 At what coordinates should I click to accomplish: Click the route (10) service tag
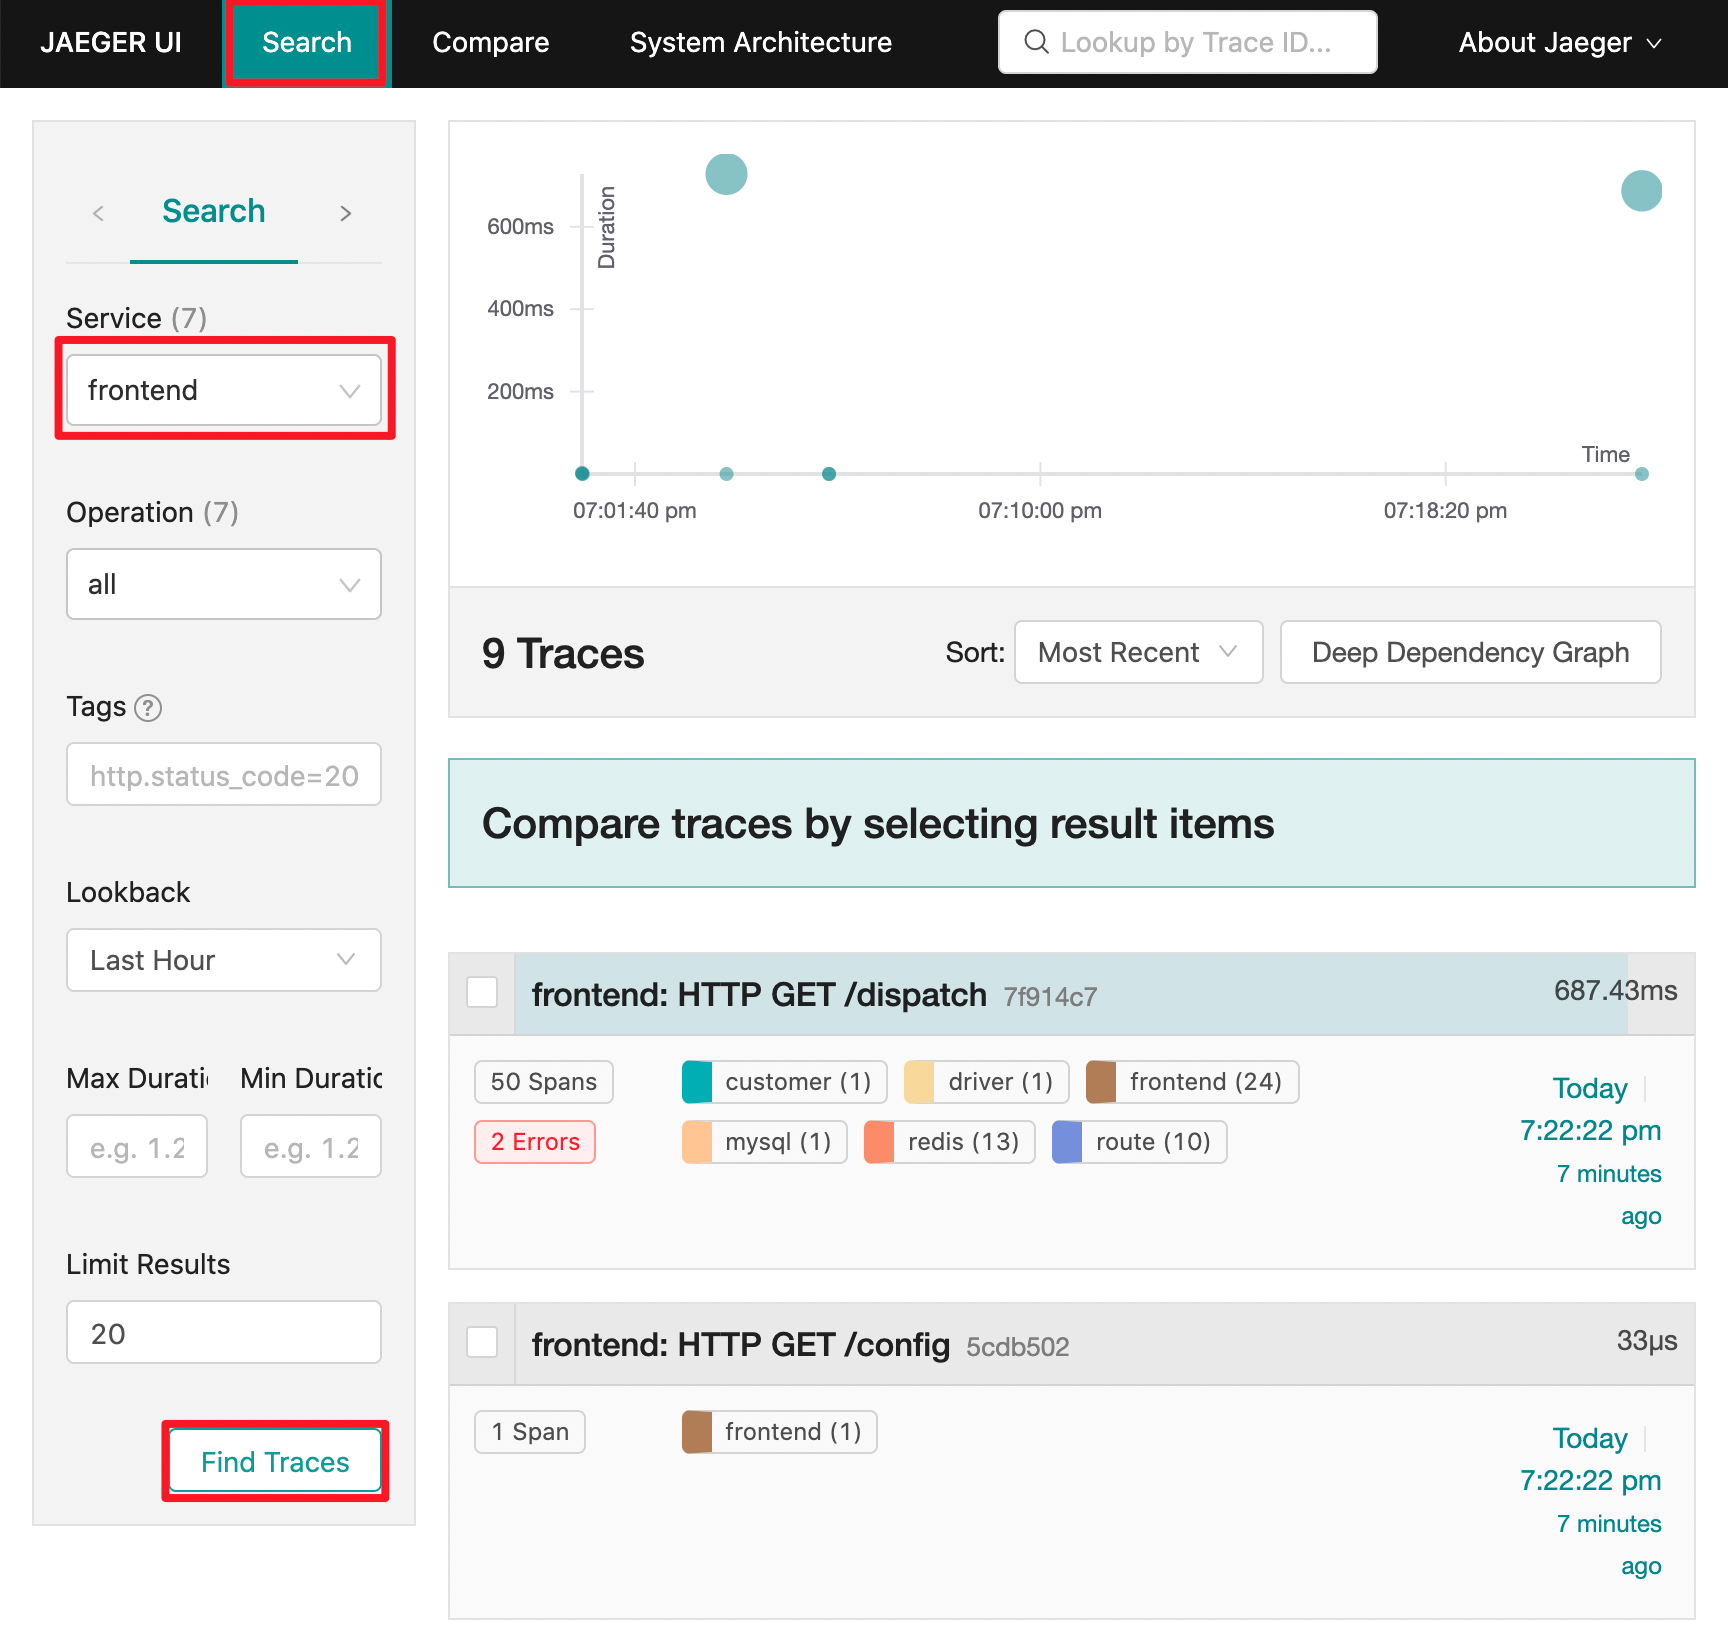[1140, 1142]
